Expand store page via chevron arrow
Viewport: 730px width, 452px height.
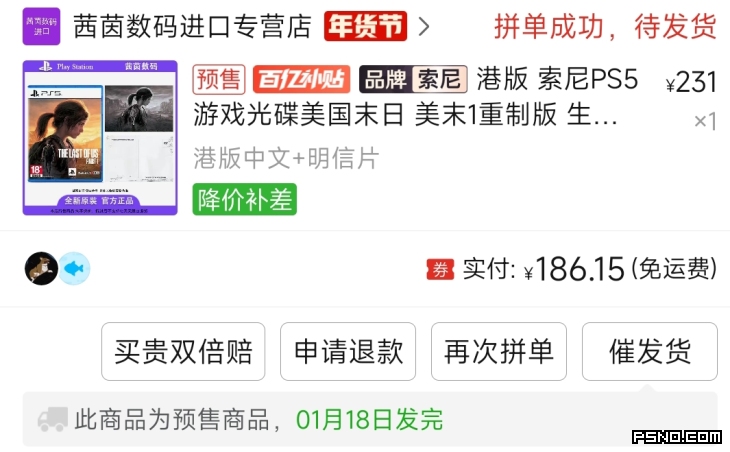(424, 26)
